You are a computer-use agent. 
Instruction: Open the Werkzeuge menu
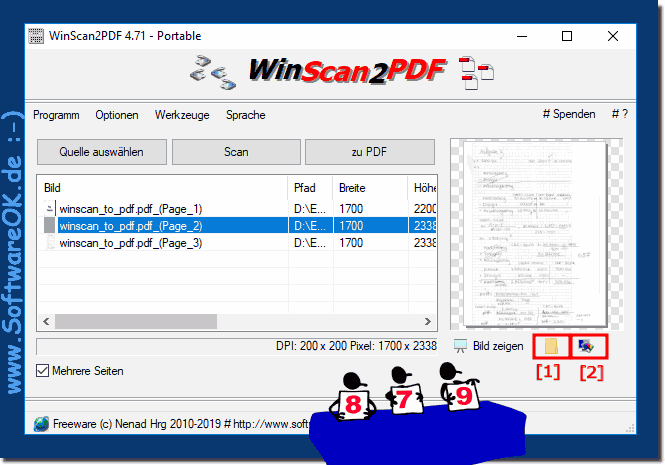pos(182,115)
